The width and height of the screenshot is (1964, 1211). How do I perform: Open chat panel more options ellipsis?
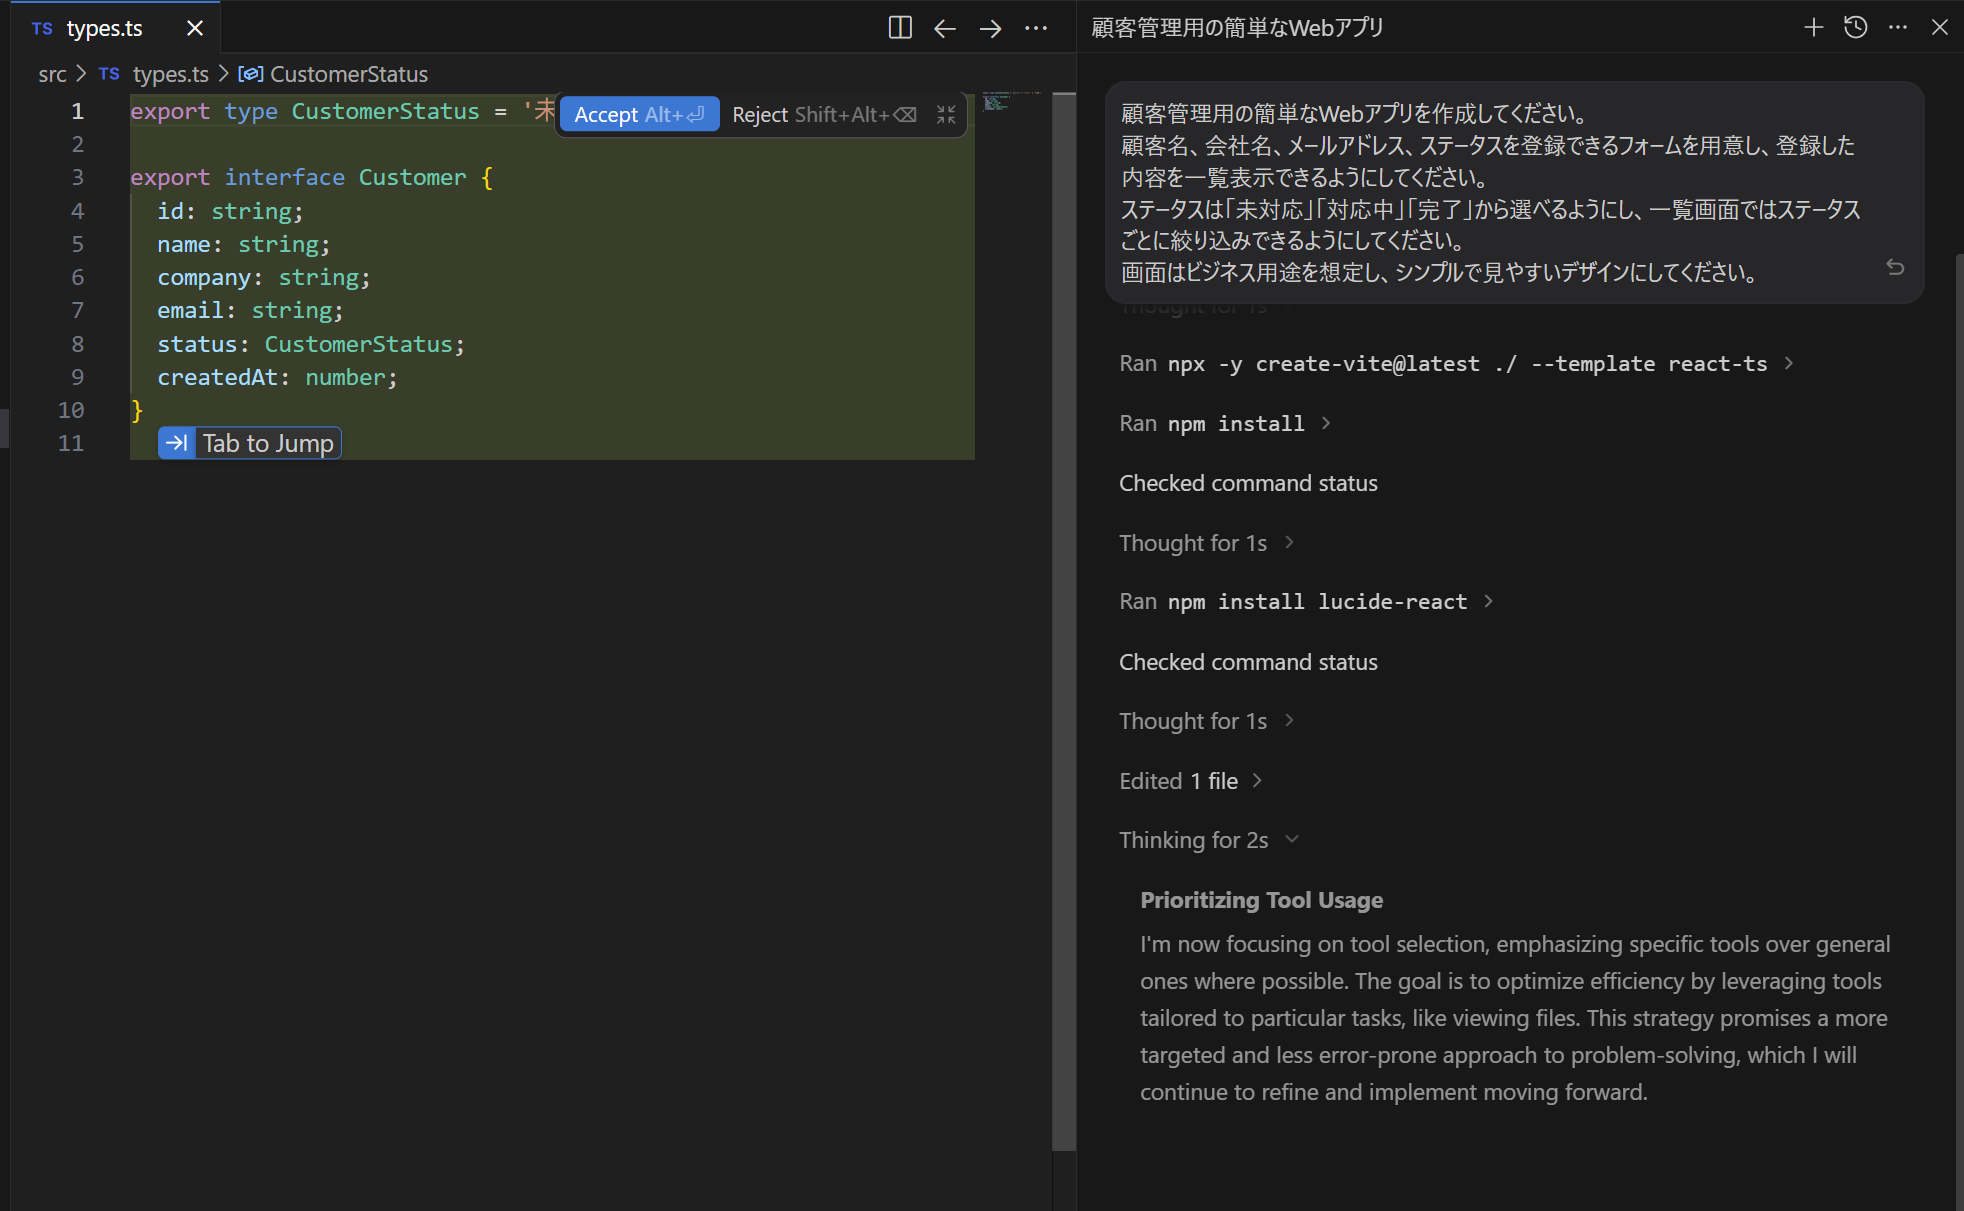click(1898, 27)
